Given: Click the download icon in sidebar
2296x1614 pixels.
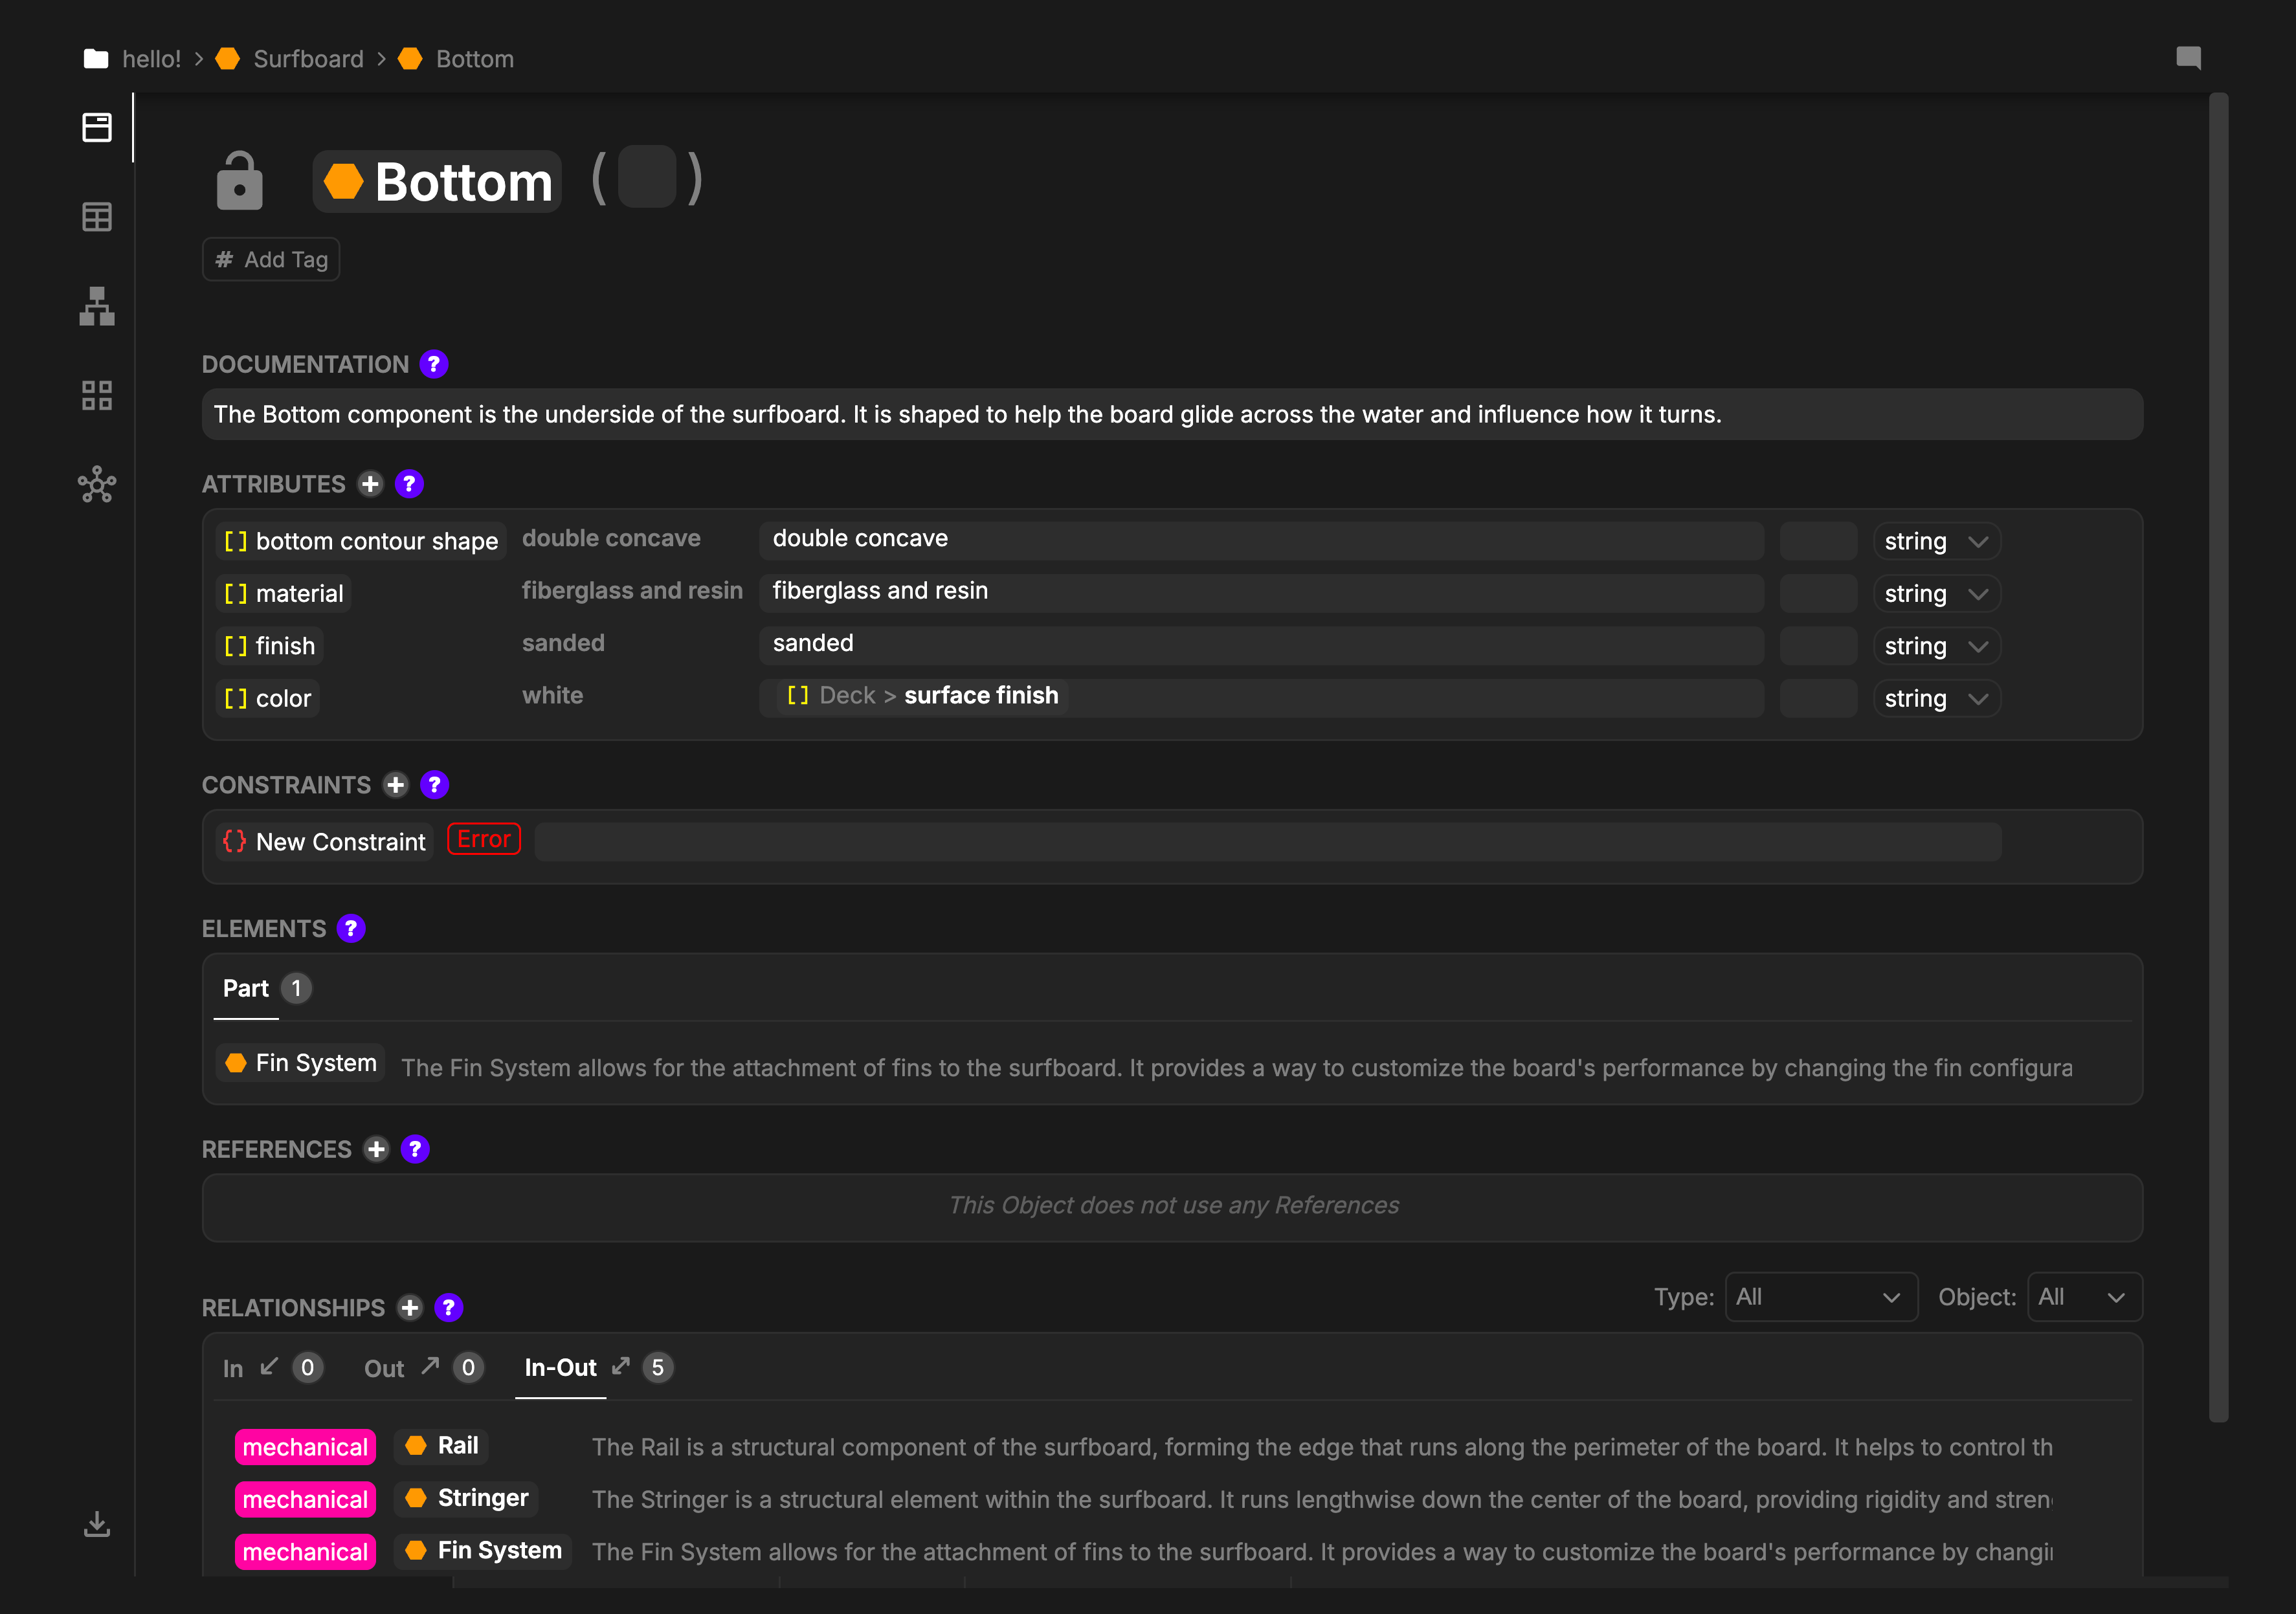Looking at the screenshot, I should coord(97,1524).
